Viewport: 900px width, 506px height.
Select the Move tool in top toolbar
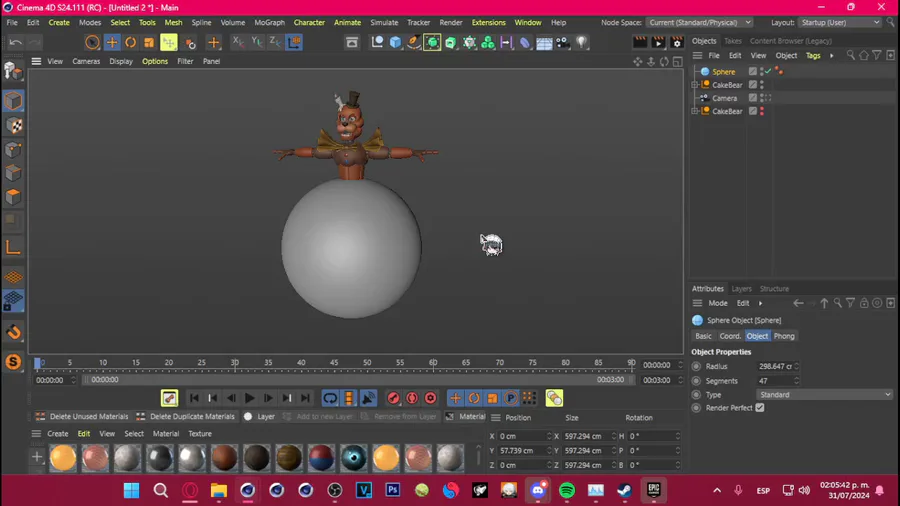click(x=112, y=42)
